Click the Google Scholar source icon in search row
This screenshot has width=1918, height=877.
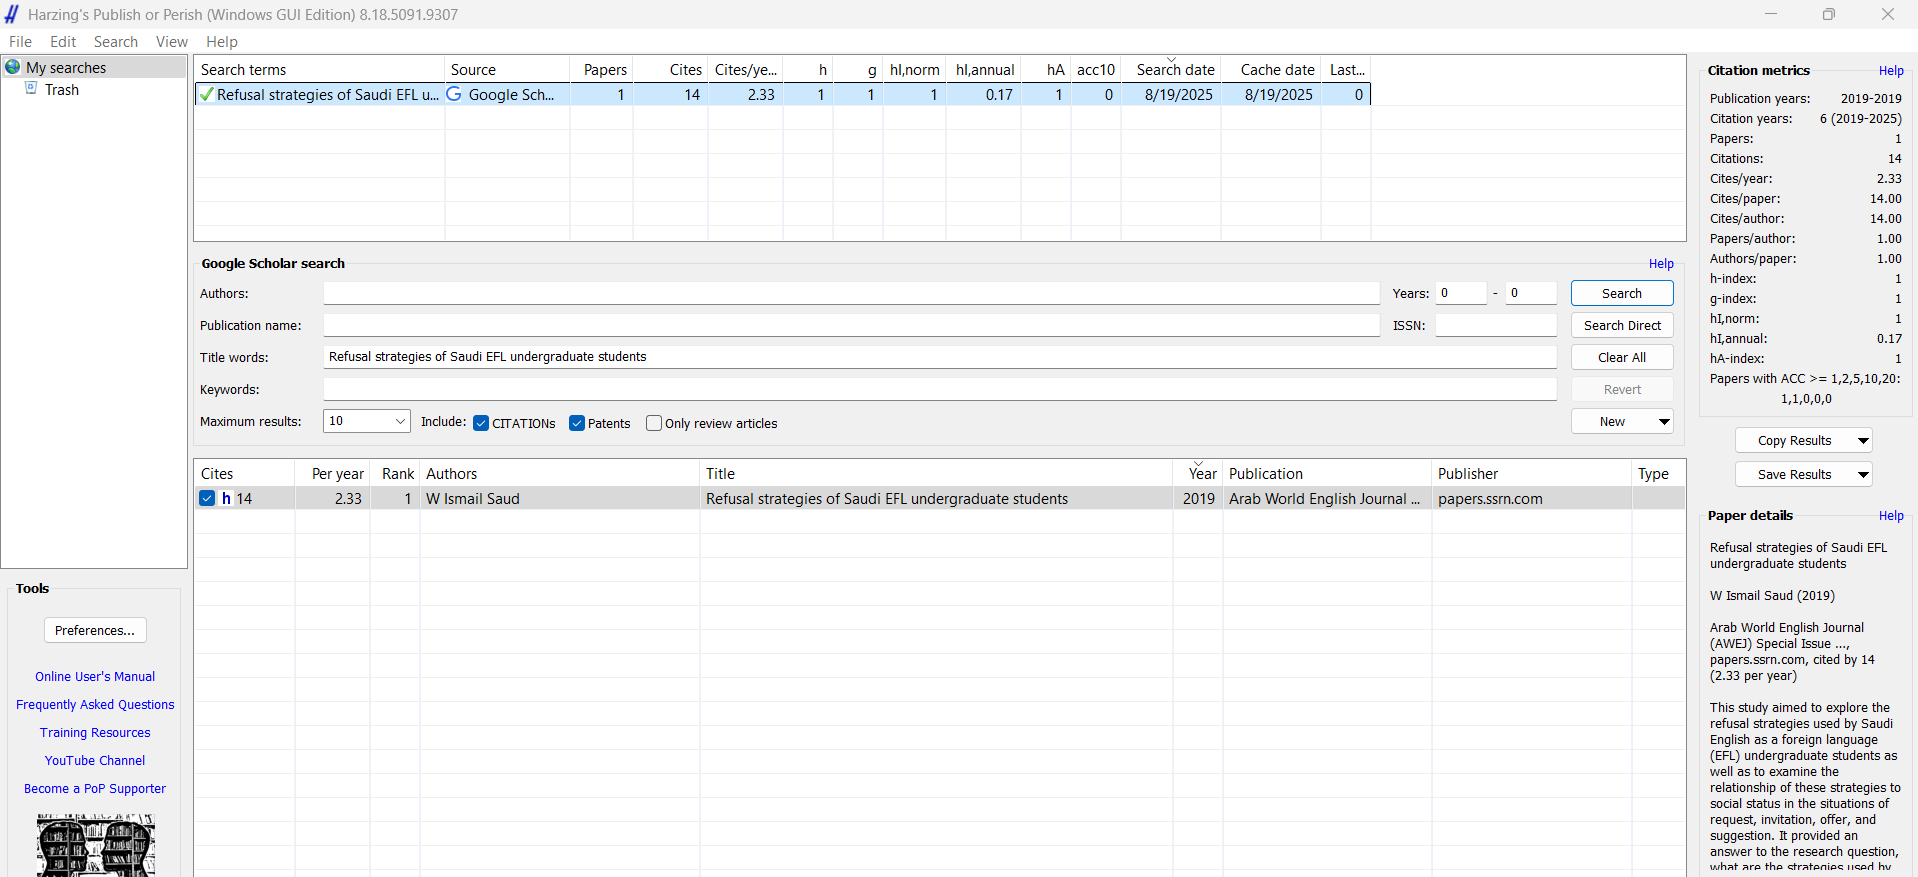click(454, 94)
